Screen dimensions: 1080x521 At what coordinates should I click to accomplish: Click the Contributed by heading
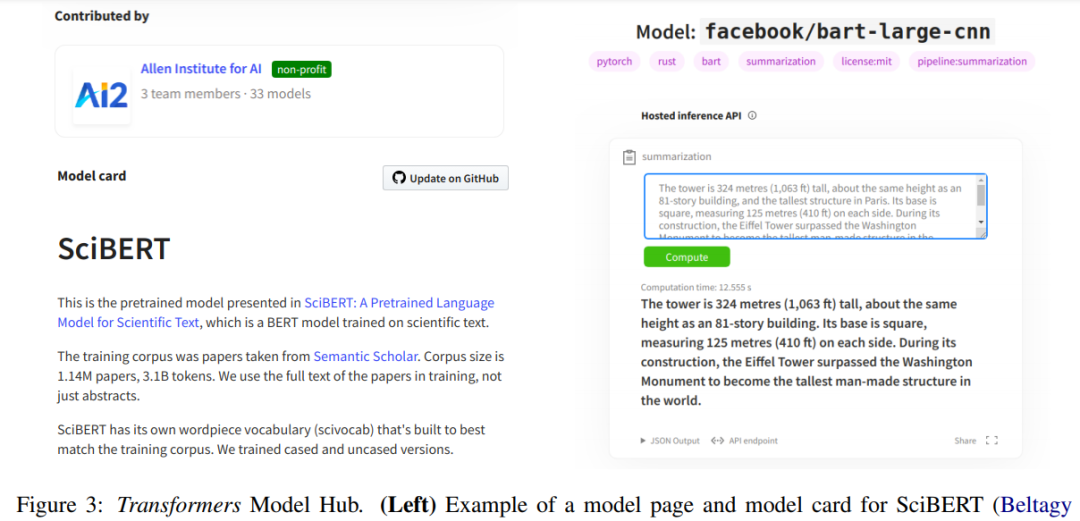pyautogui.click(x=102, y=16)
